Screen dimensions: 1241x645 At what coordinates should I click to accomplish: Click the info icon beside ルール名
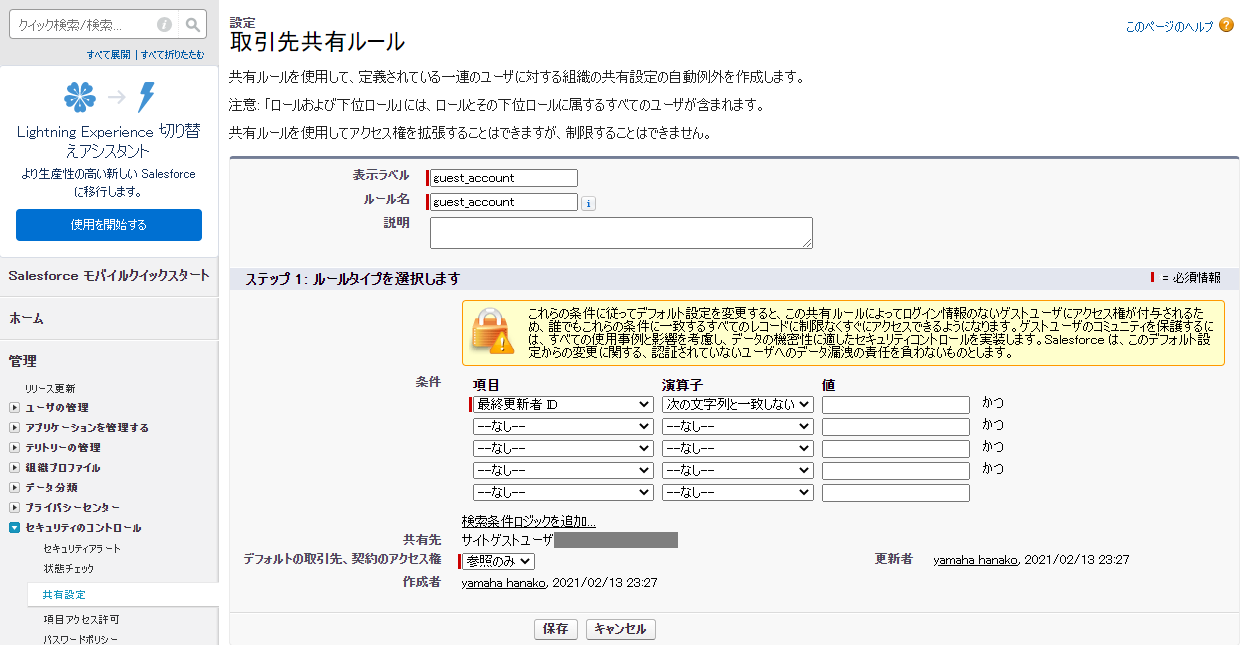tap(589, 203)
